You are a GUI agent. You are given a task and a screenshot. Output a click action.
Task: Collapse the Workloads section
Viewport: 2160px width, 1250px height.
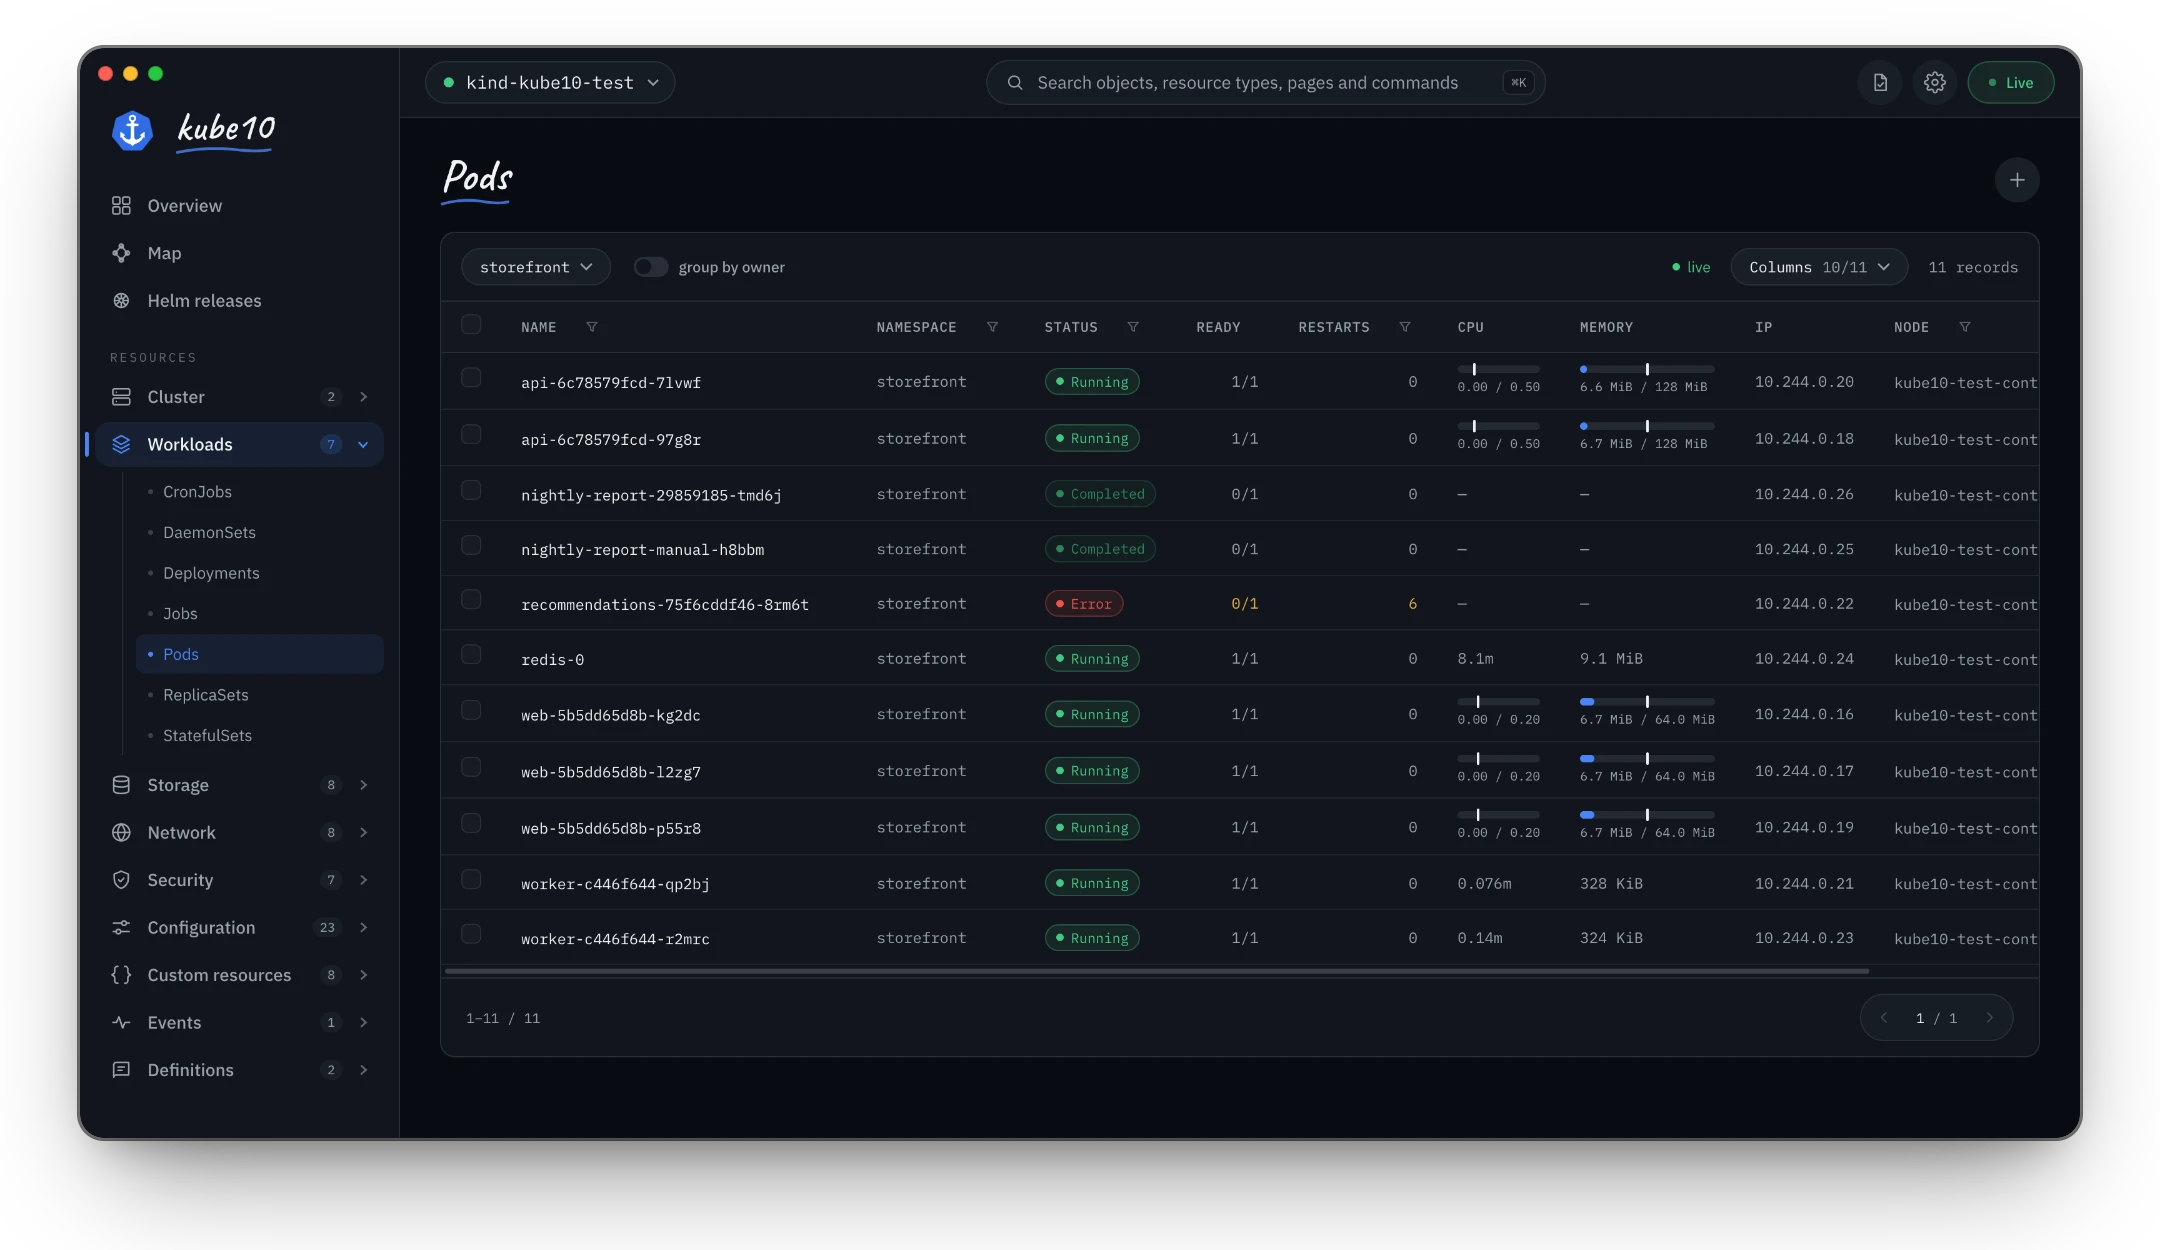pyautogui.click(x=363, y=445)
